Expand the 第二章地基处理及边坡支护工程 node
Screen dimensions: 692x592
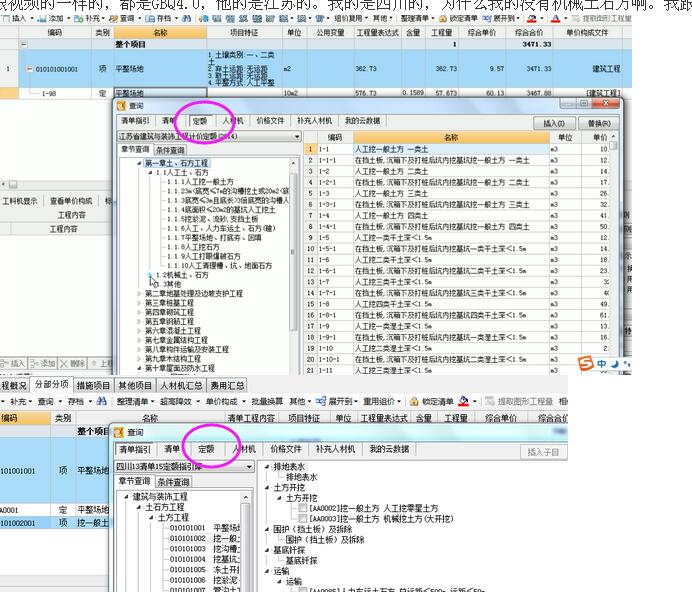point(139,294)
